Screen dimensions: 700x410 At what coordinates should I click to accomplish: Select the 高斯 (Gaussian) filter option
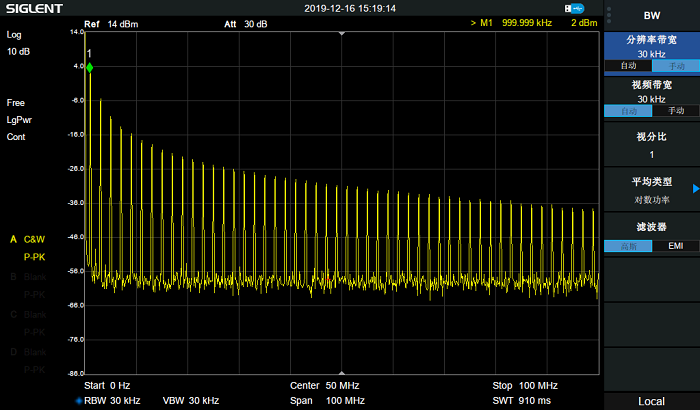point(628,246)
